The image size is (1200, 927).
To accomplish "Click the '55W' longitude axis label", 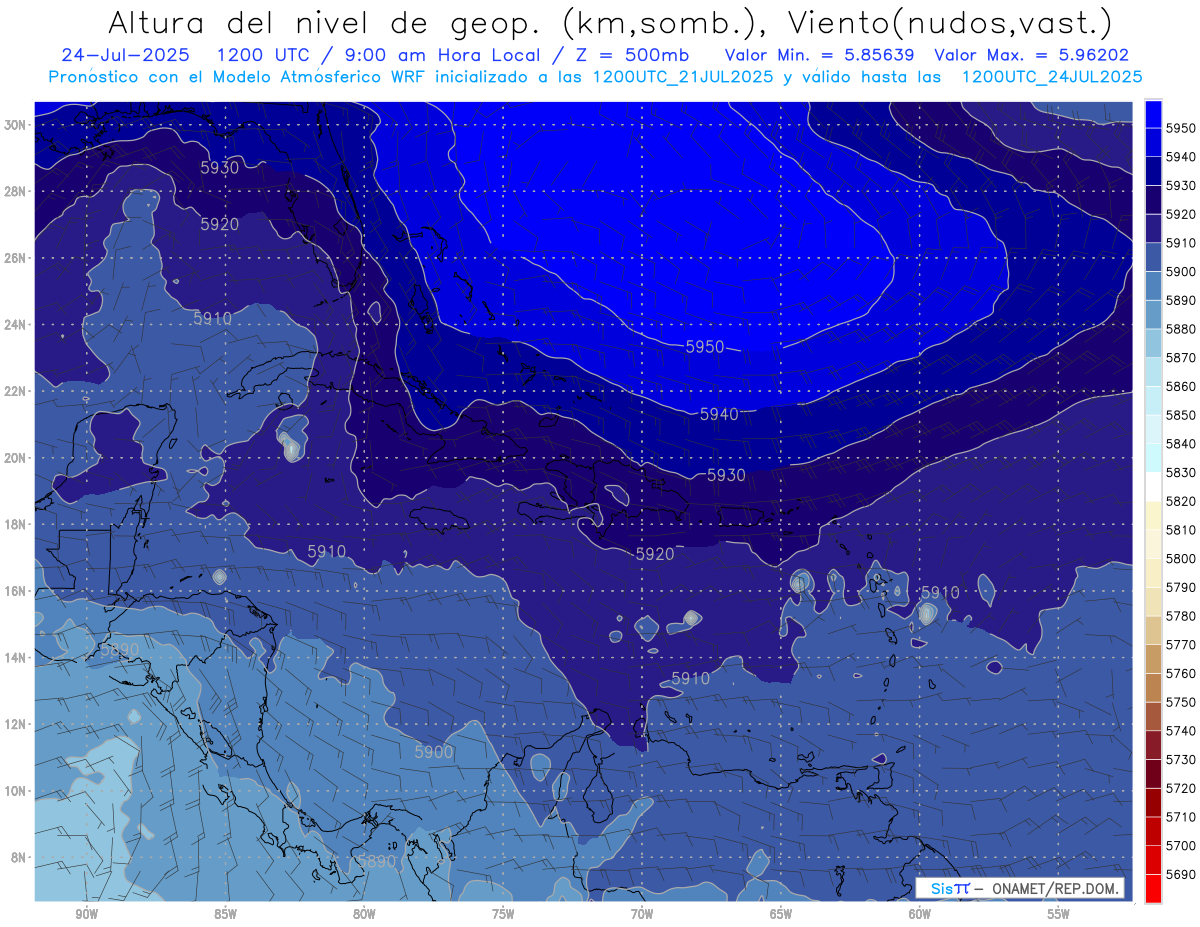I will click(x=1059, y=914).
